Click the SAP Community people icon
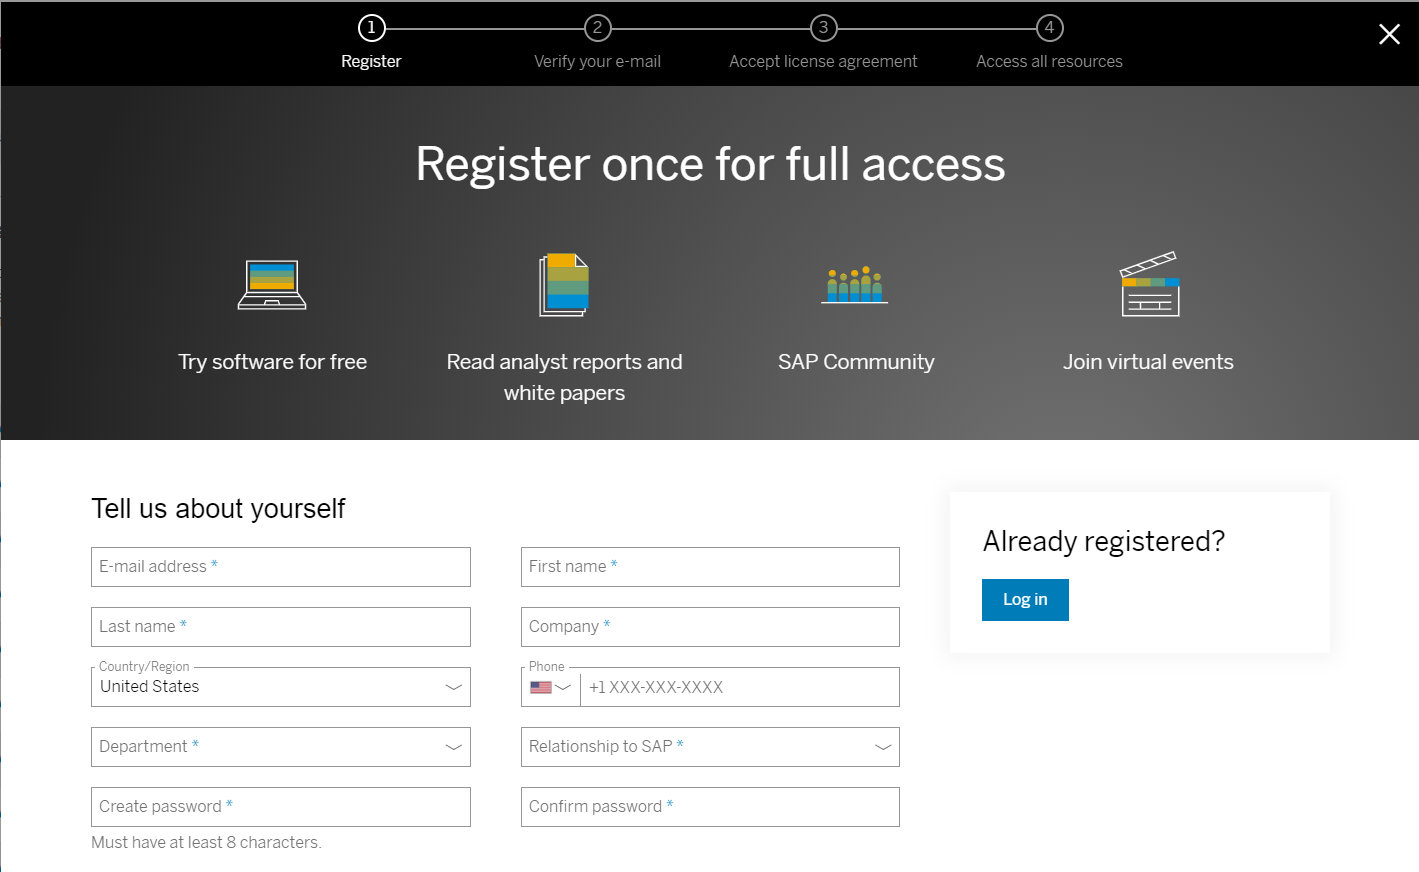Viewport: 1419px width, 872px height. [x=855, y=285]
